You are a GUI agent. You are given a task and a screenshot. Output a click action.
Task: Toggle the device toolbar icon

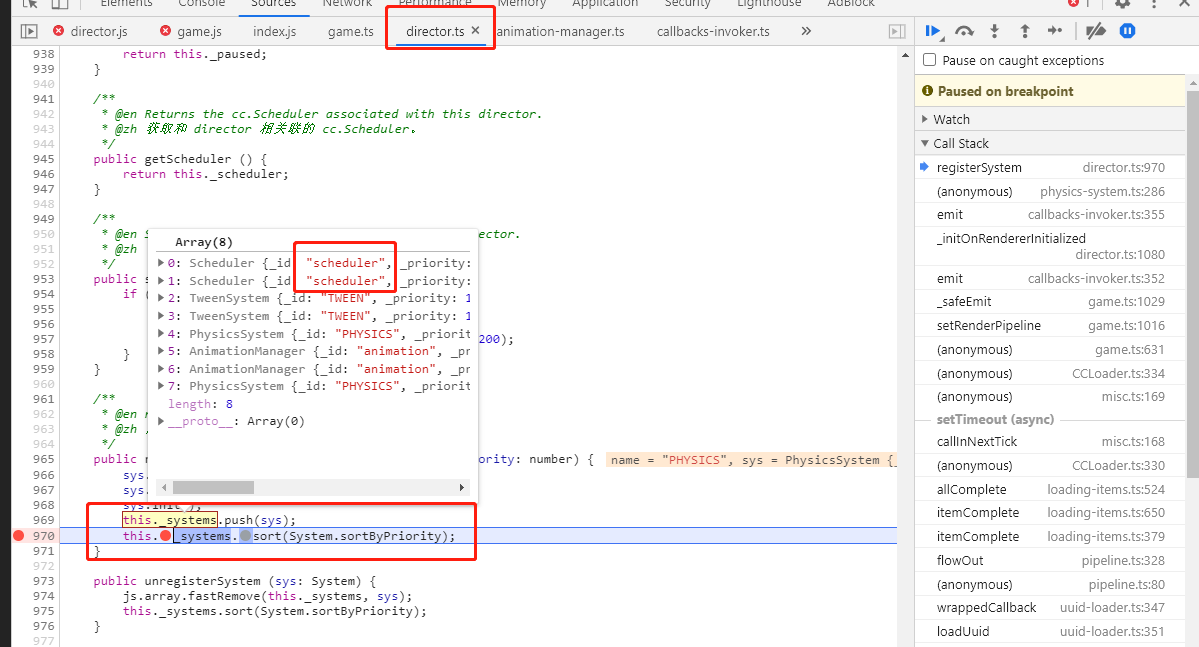point(60,3)
